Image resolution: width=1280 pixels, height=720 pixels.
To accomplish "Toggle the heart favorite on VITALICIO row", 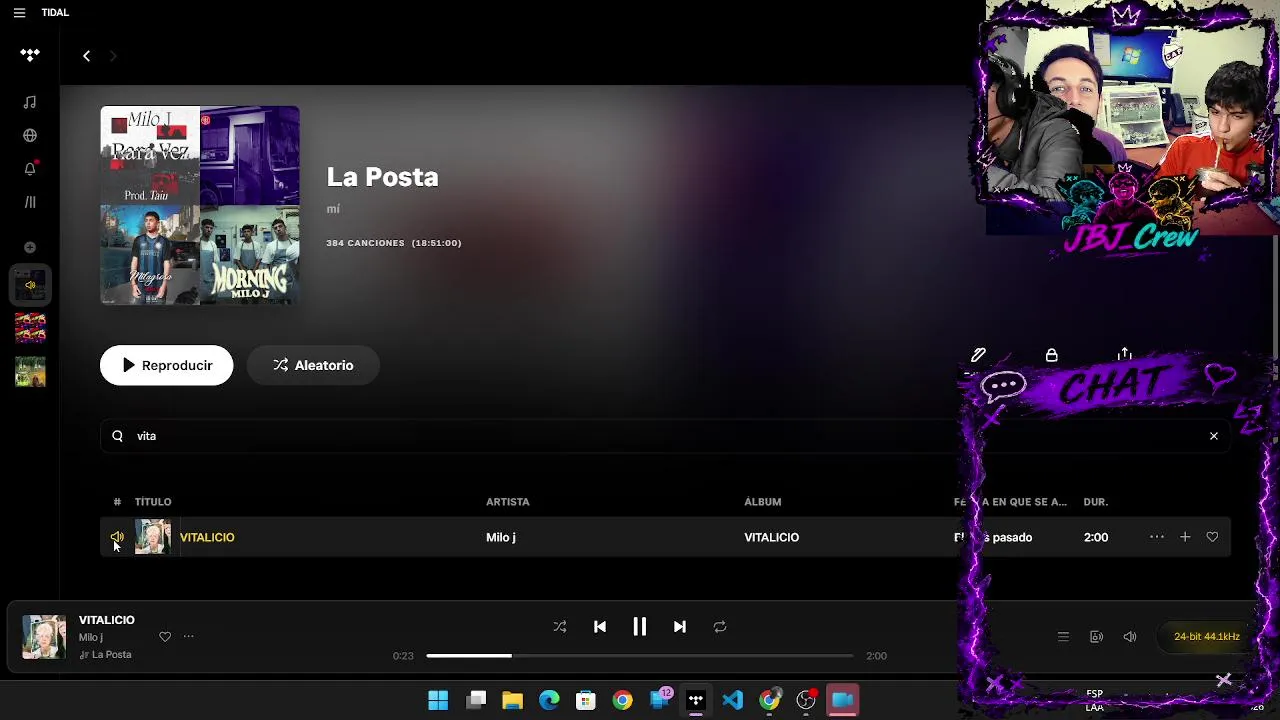I will (1212, 537).
